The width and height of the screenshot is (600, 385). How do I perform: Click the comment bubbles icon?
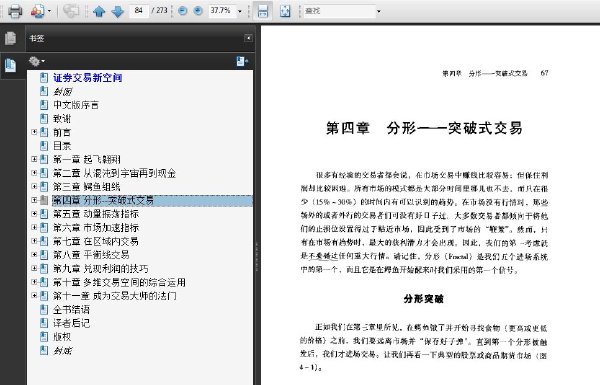click(71, 11)
